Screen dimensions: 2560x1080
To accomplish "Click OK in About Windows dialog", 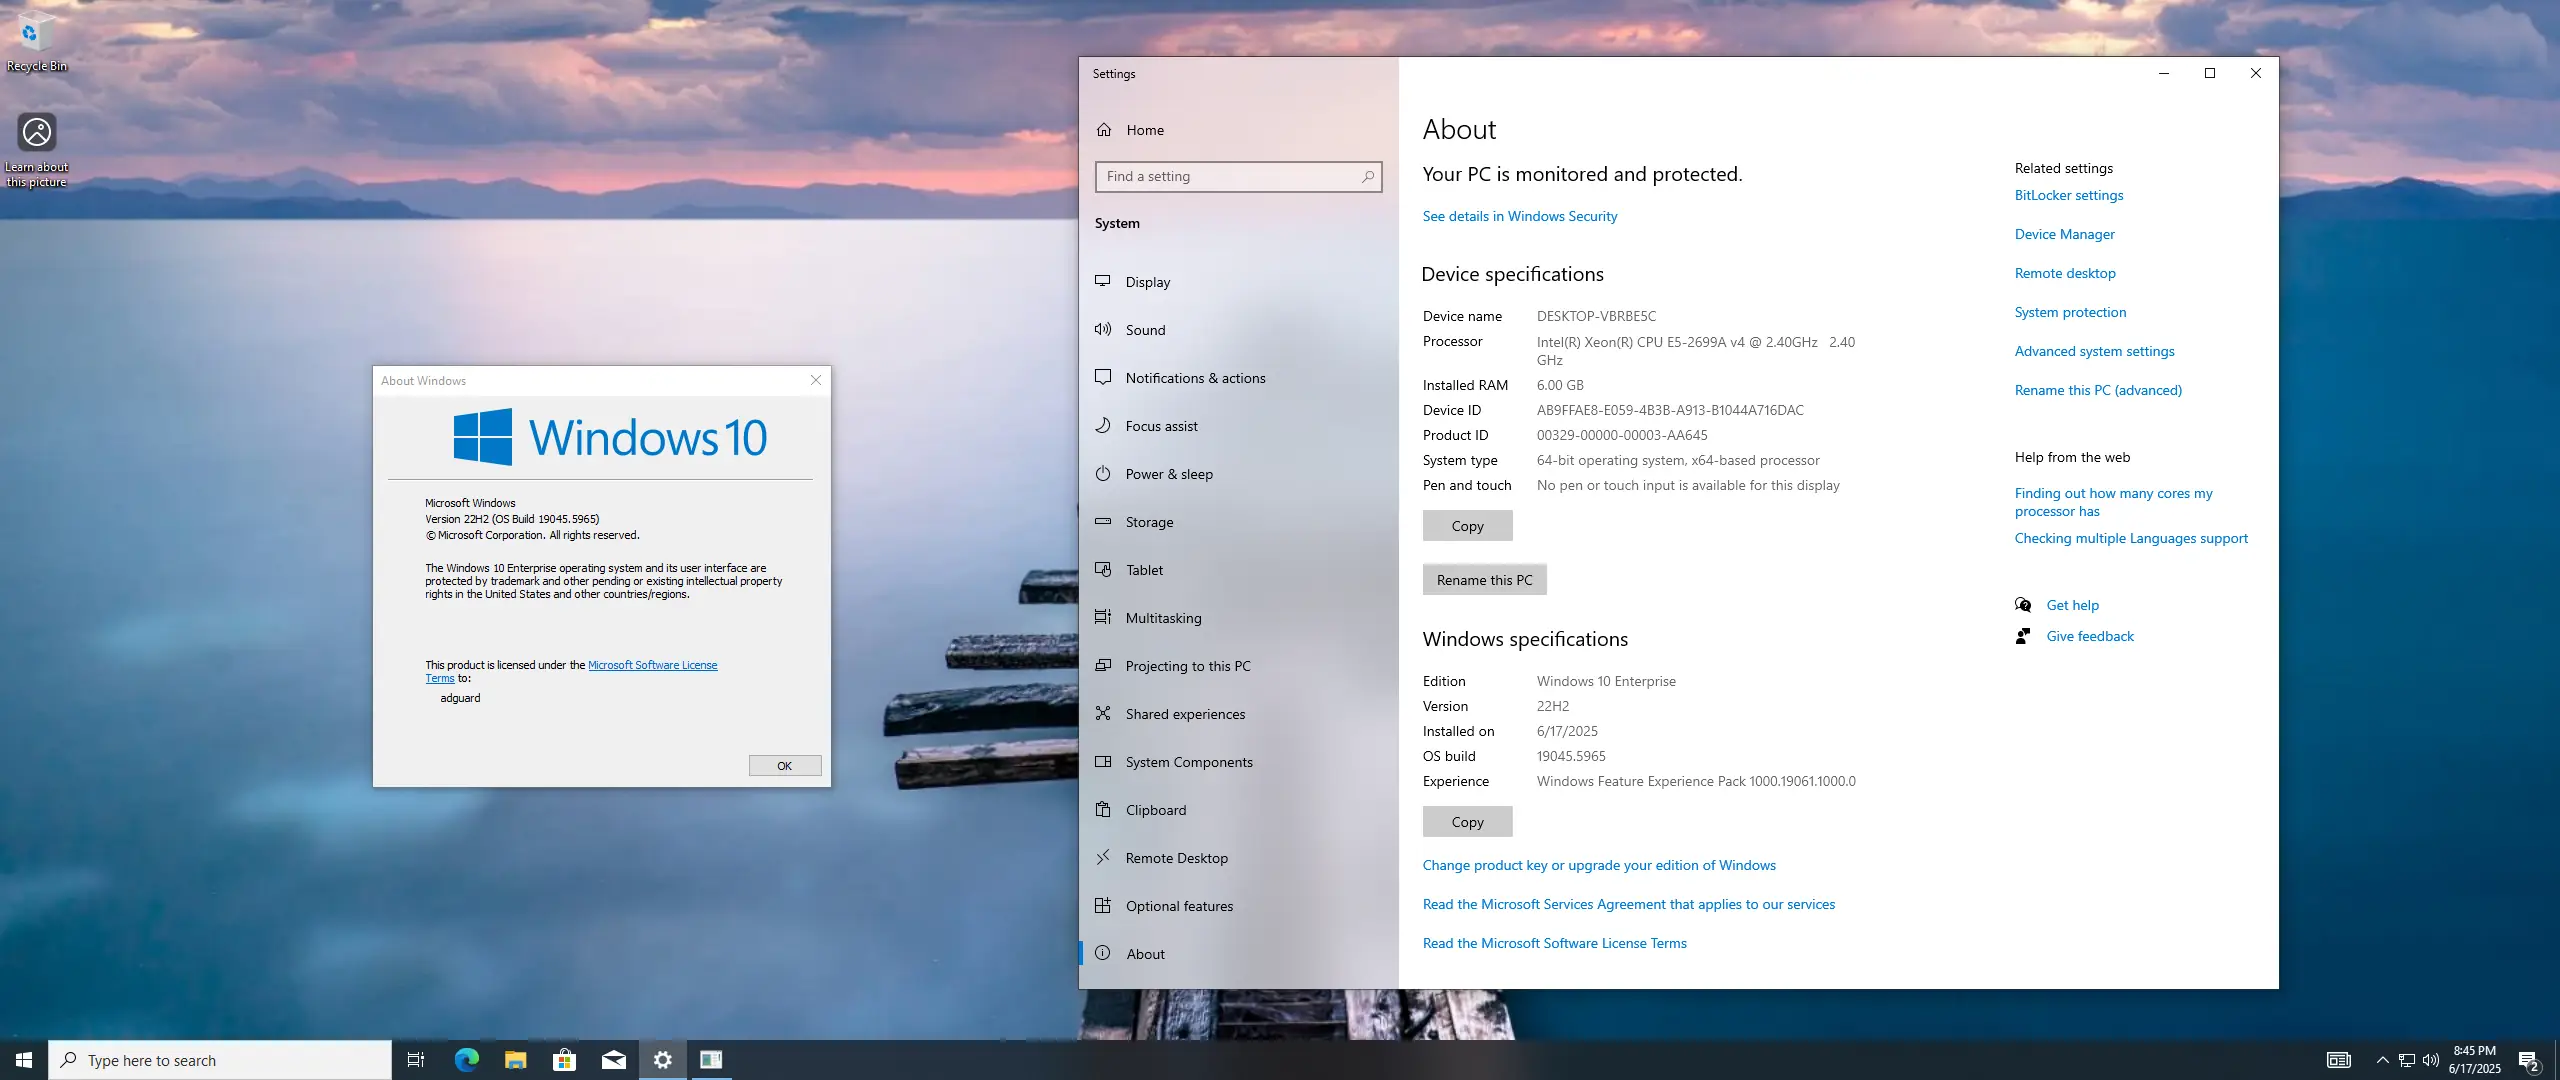I will [784, 766].
